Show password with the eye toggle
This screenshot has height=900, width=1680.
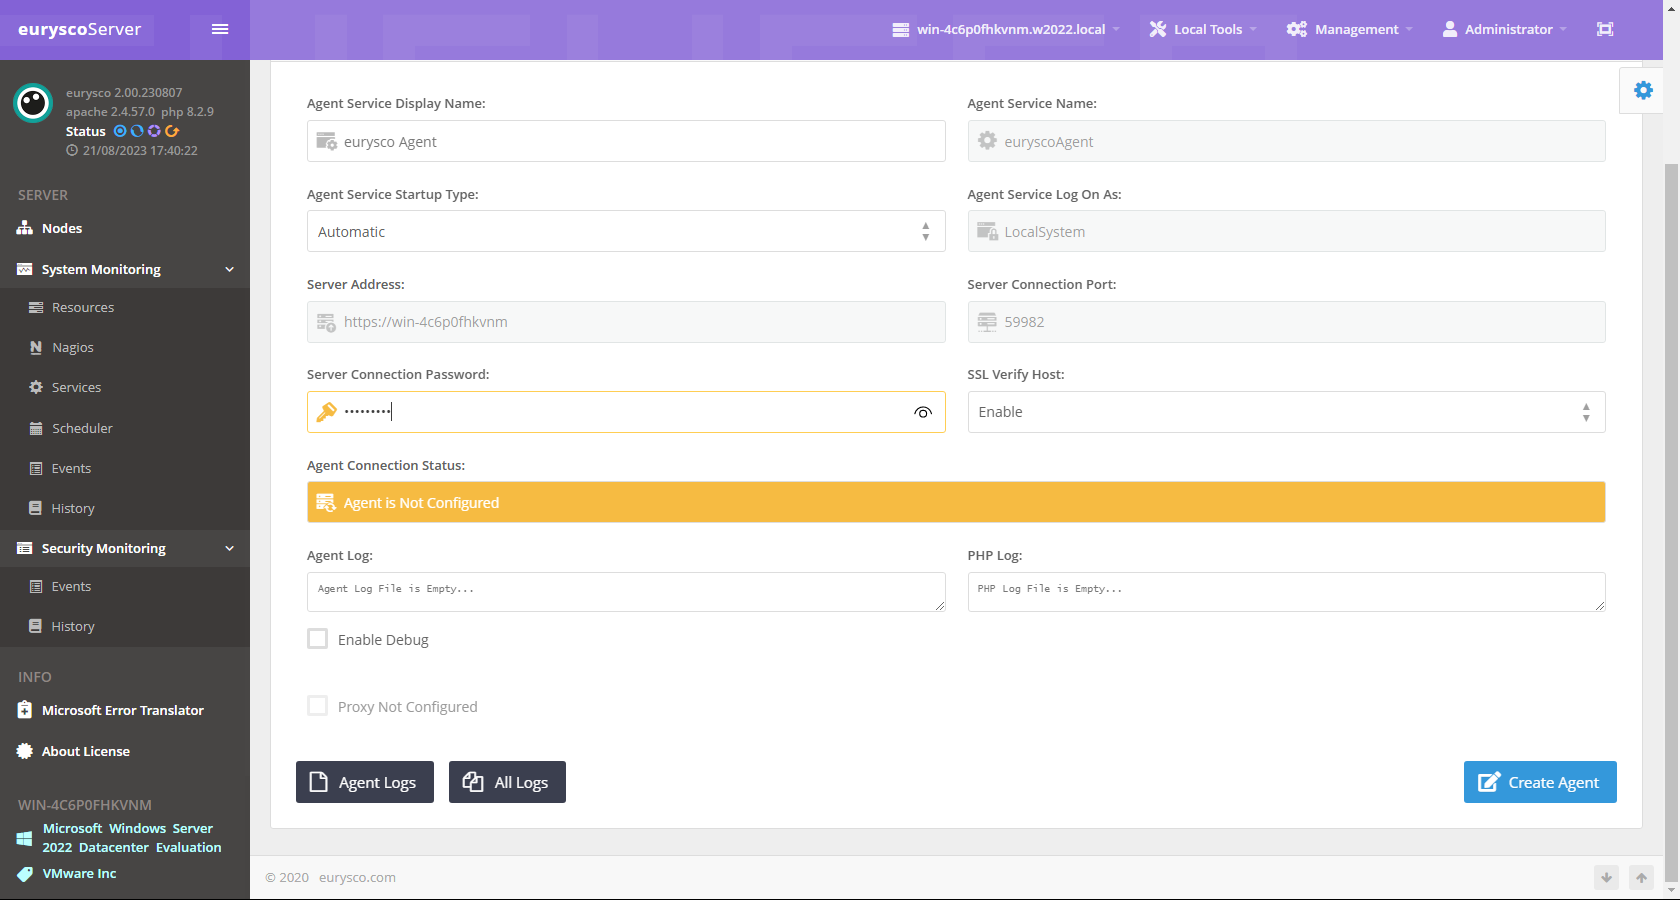(923, 412)
